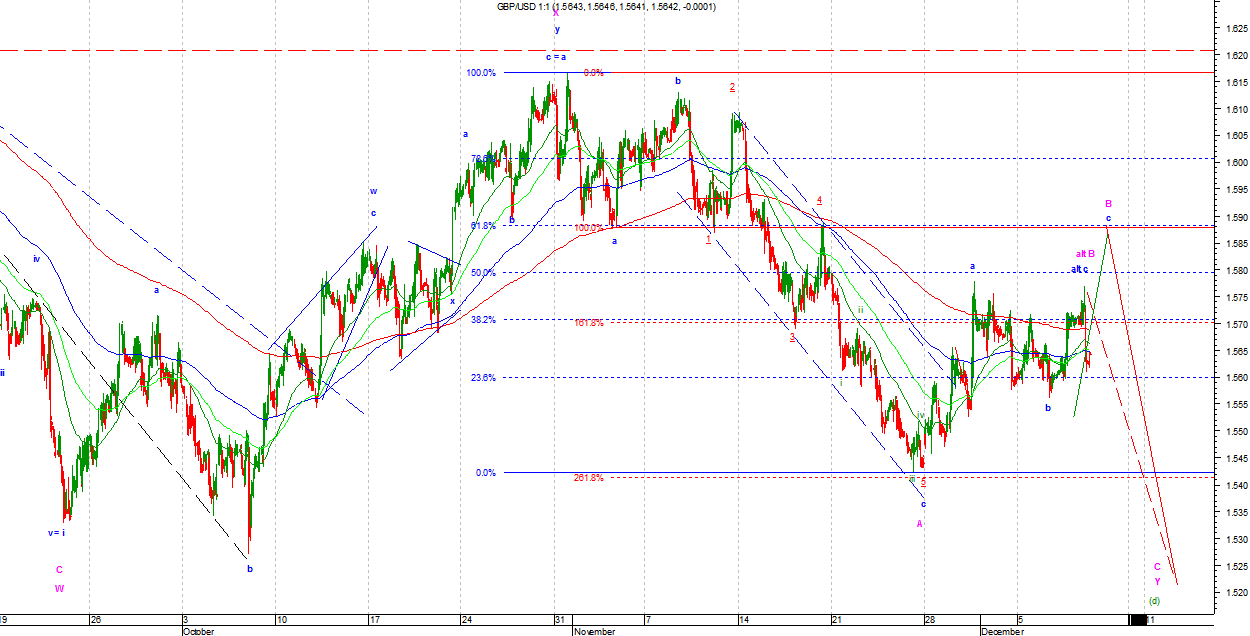Click the black marker block on time axis

click(x=1137, y=620)
